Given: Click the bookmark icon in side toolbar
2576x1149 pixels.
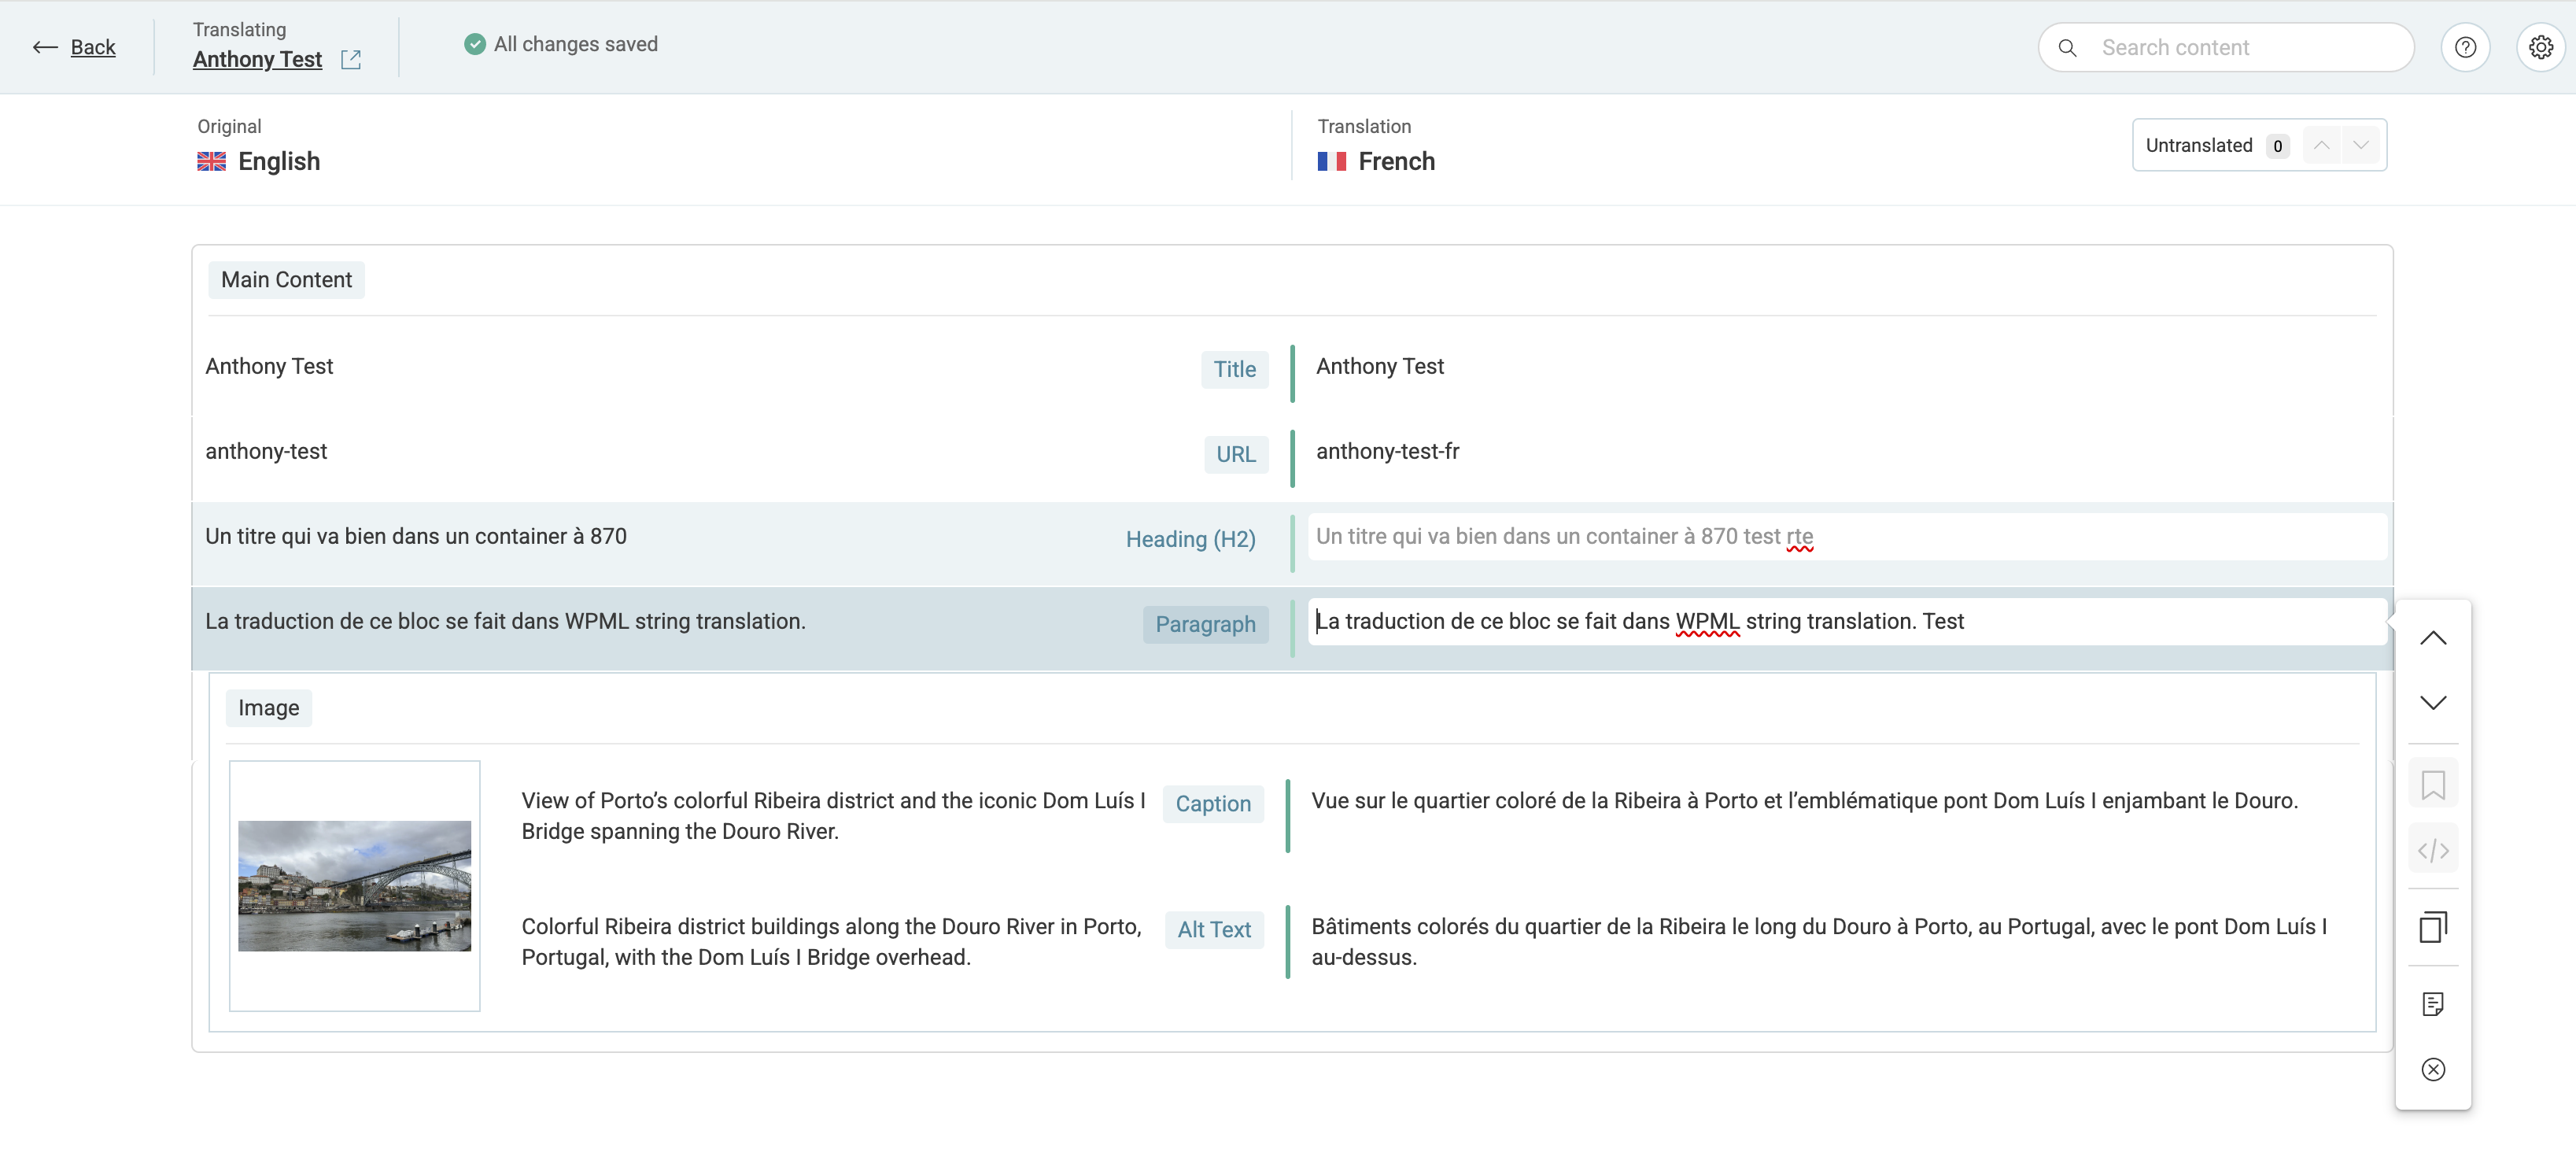Looking at the screenshot, I should (x=2432, y=785).
